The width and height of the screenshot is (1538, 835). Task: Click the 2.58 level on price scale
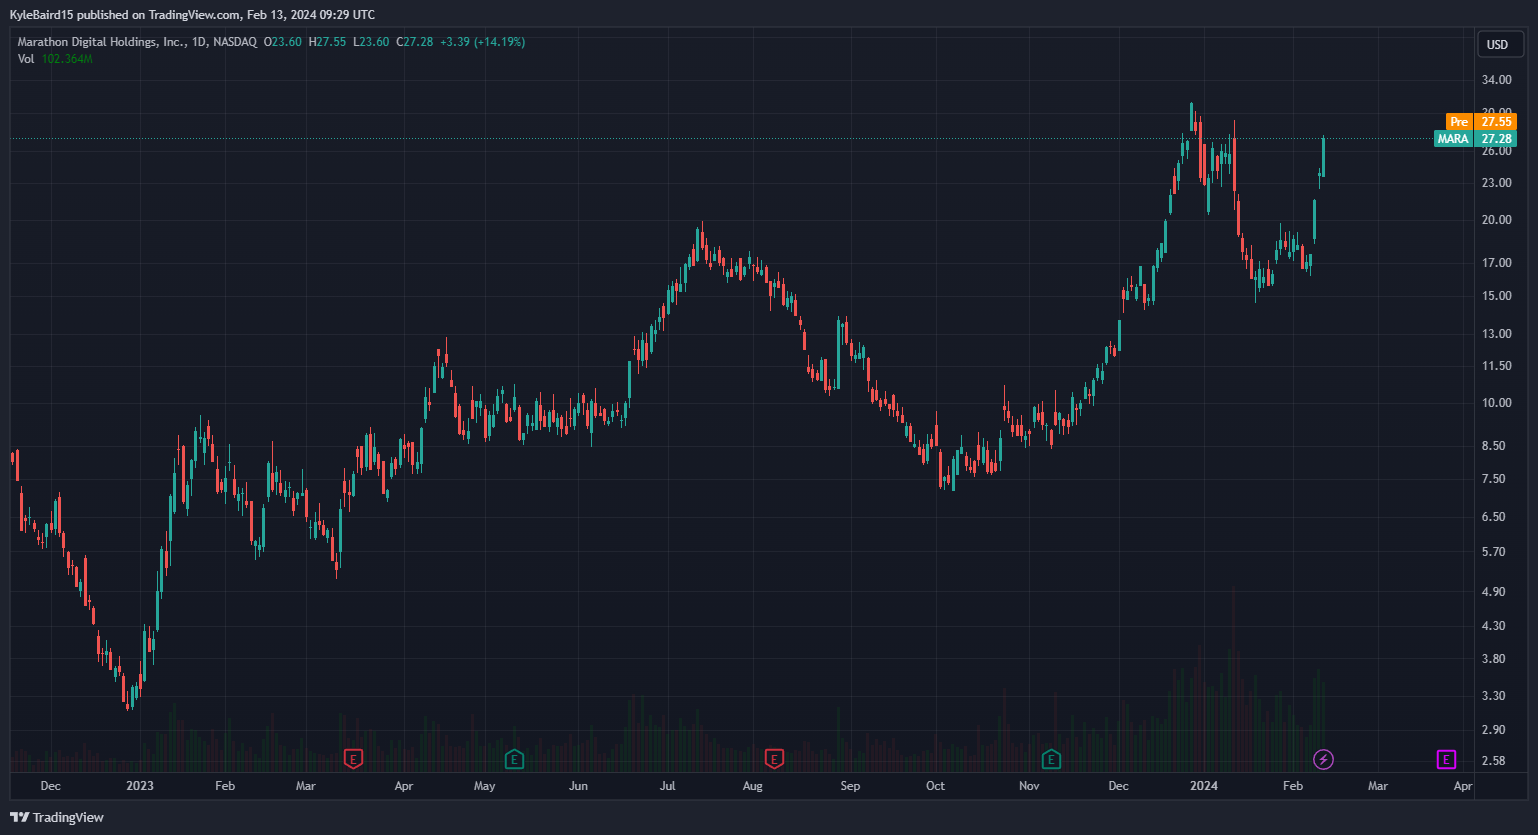pos(1493,761)
